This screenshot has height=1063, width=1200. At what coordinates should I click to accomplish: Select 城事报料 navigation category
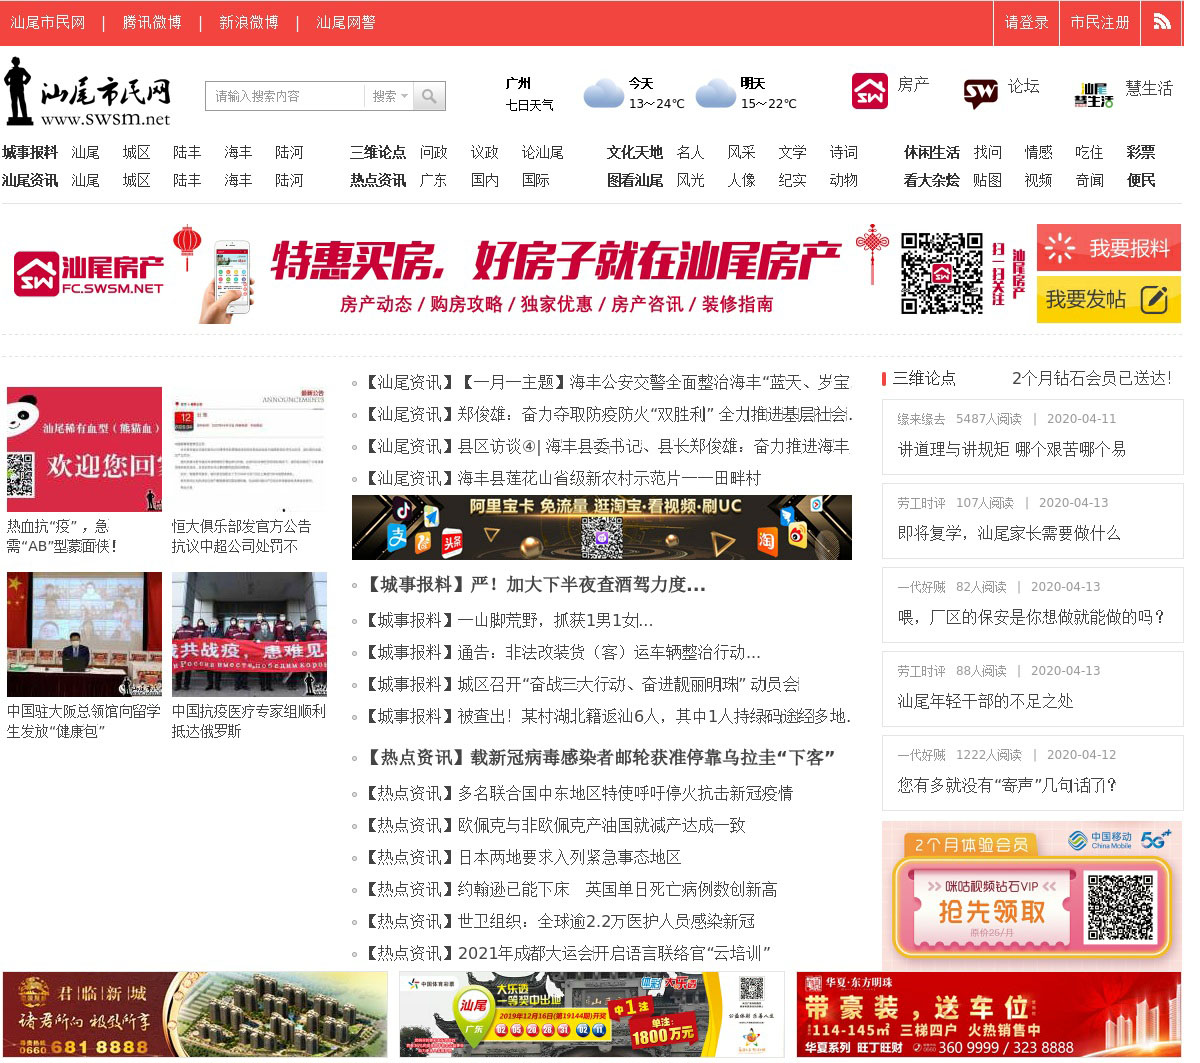click(30, 152)
